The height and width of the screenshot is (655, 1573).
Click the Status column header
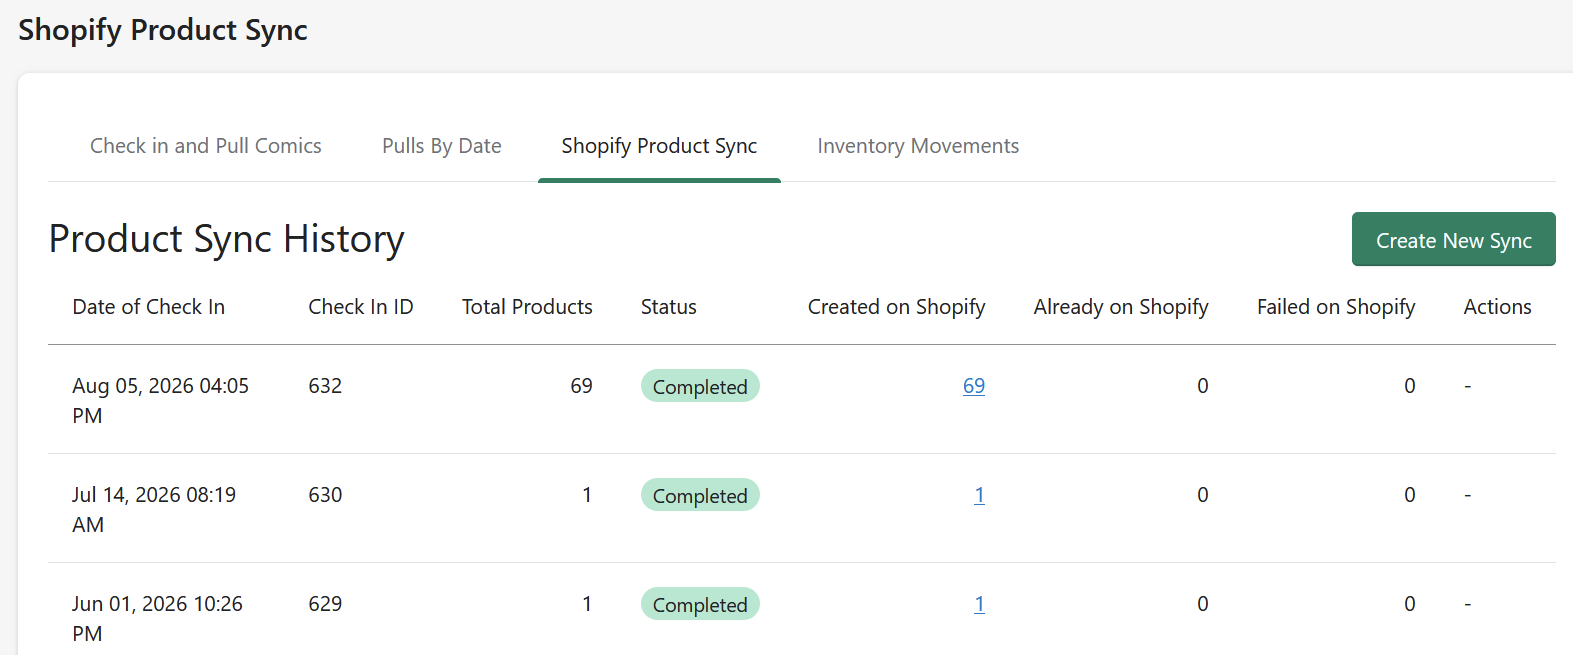point(669,307)
